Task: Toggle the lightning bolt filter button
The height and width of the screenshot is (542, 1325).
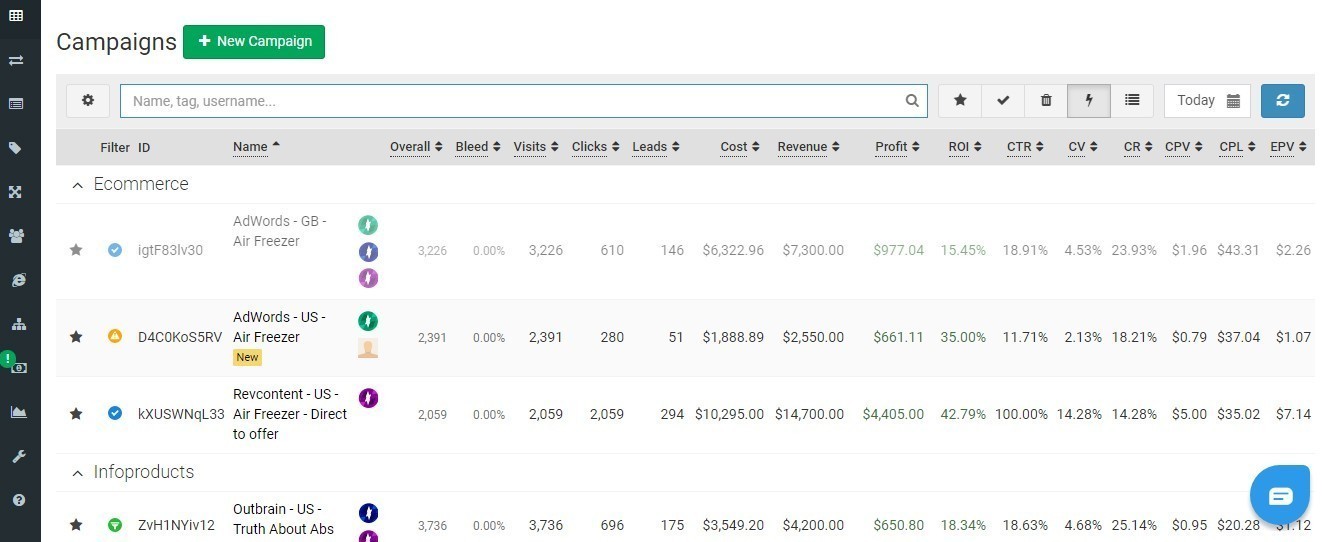Action: [x=1089, y=100]
